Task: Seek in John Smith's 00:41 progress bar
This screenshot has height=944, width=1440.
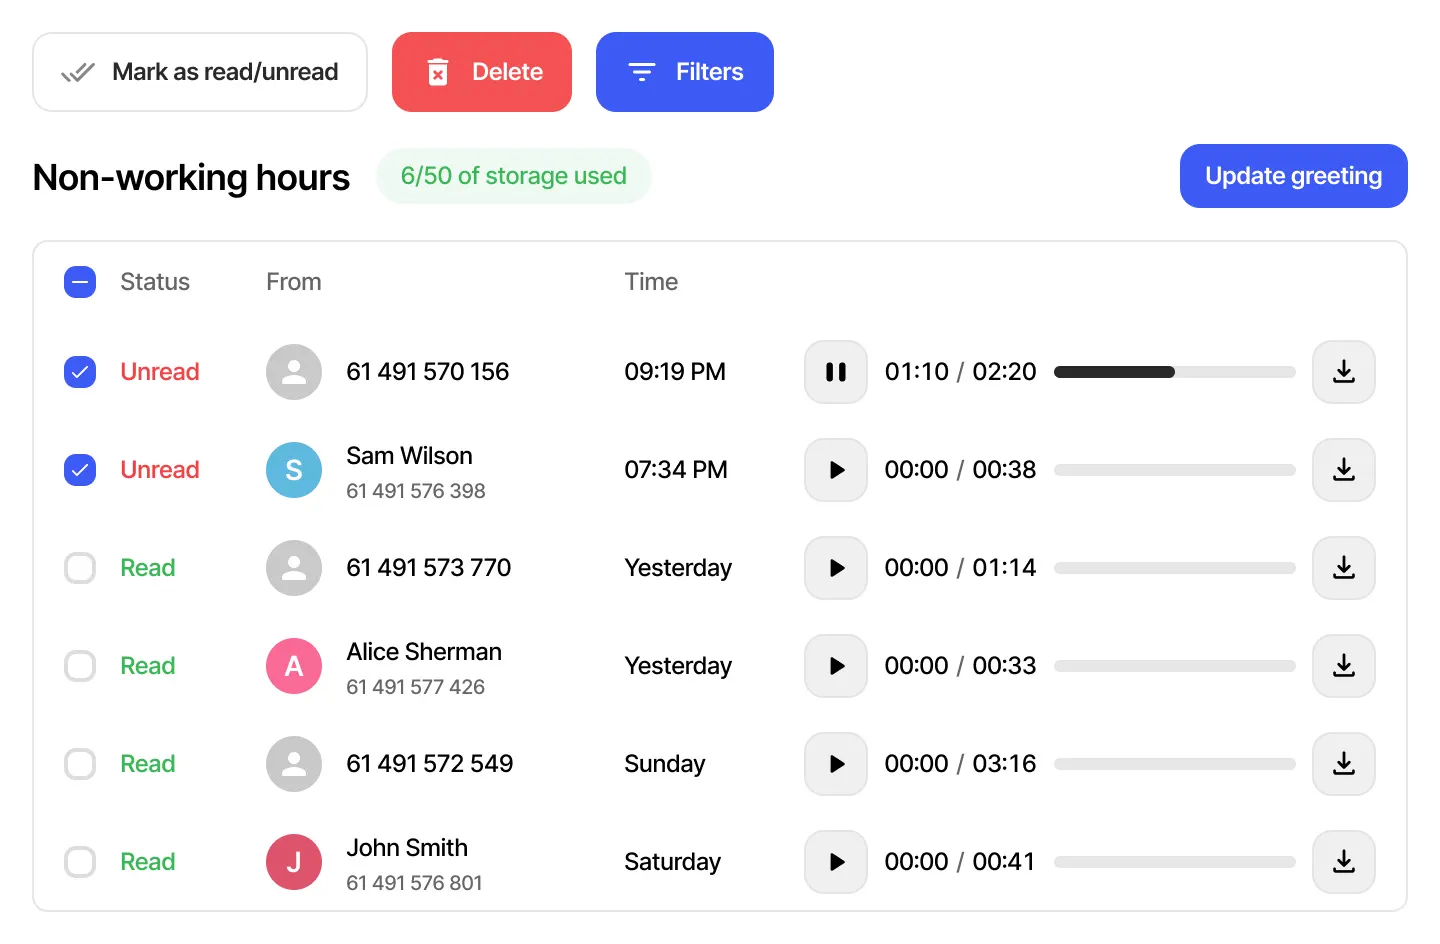Action: click(1175, 862)
